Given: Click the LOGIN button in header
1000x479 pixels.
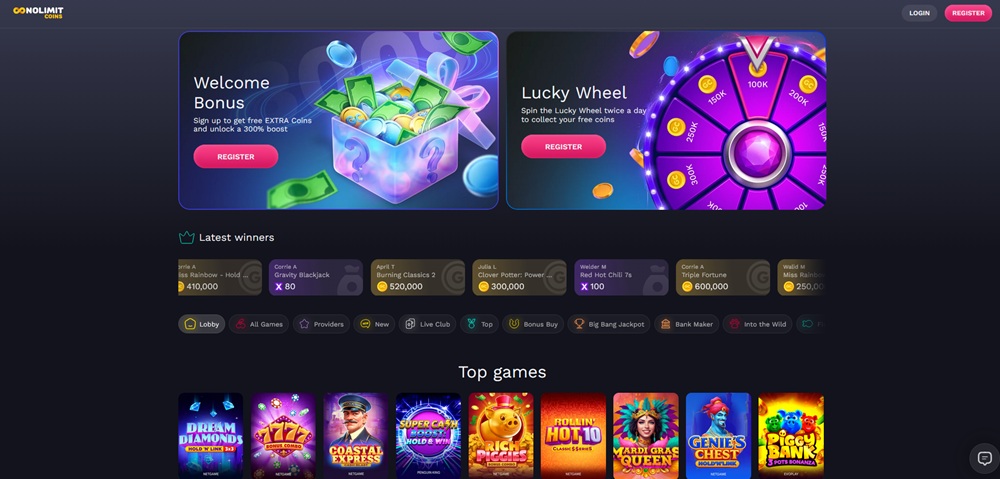Looking at the screenshot, I should pyautogui.click(x=919, y=13).
